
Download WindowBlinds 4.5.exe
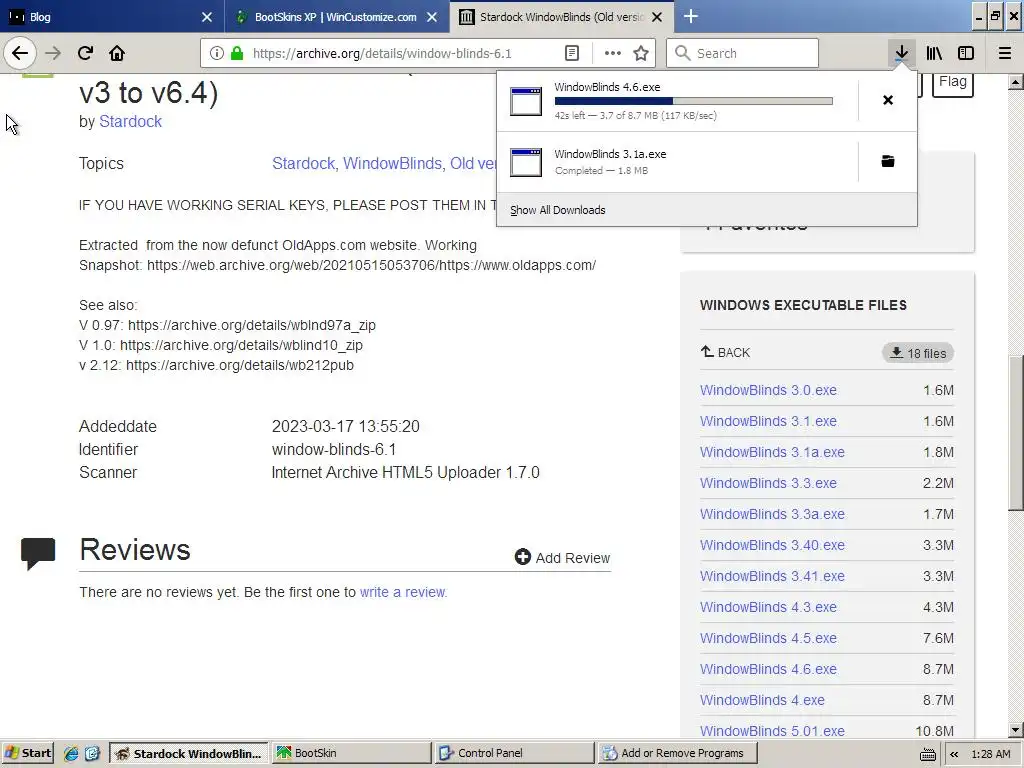pyautogui.click(x=768, y=638)
